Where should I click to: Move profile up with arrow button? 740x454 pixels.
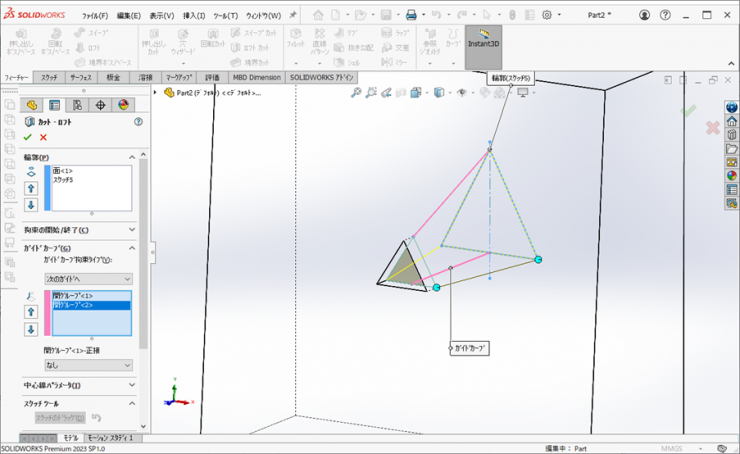pos(31,188)
